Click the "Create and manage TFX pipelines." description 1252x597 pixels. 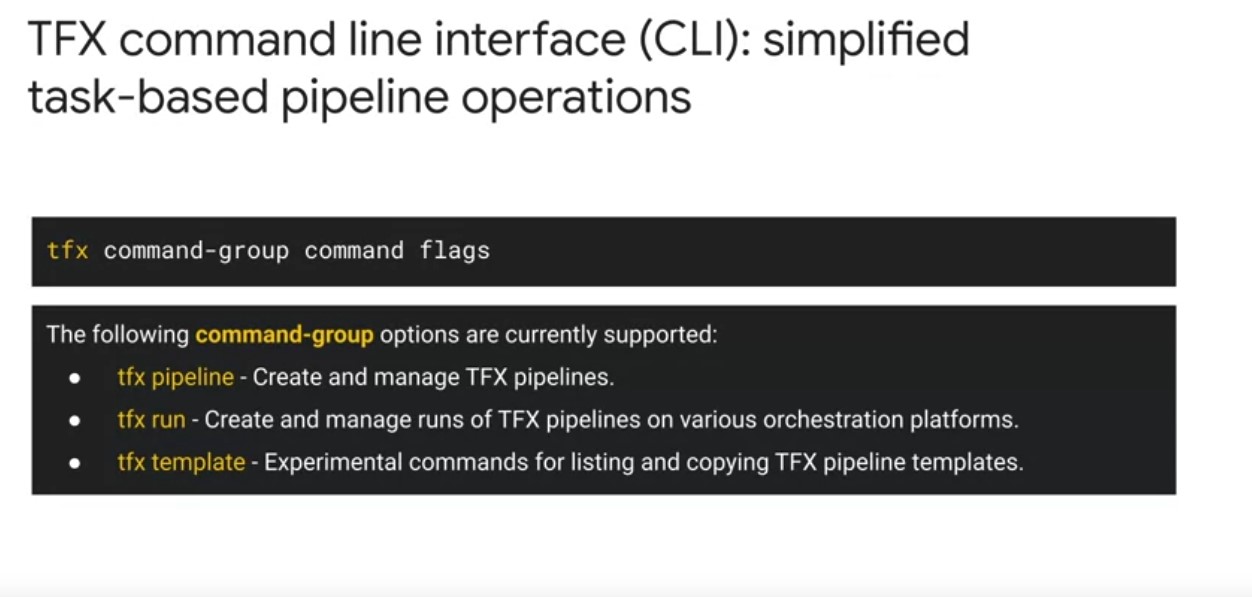(x=433, y=377)
